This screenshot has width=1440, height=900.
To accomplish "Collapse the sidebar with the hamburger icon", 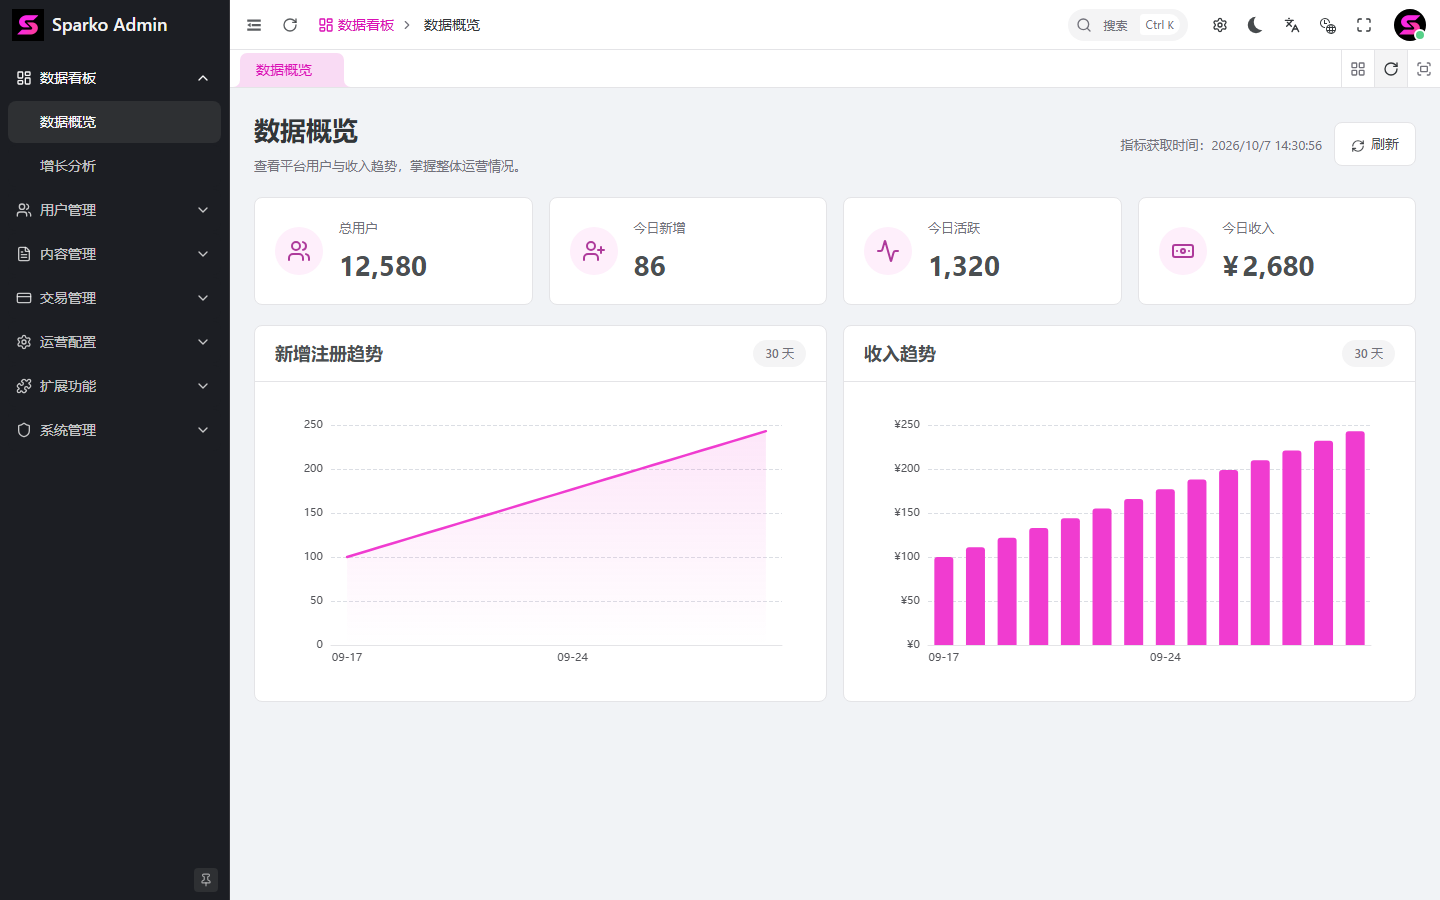I will pos(254,25).
